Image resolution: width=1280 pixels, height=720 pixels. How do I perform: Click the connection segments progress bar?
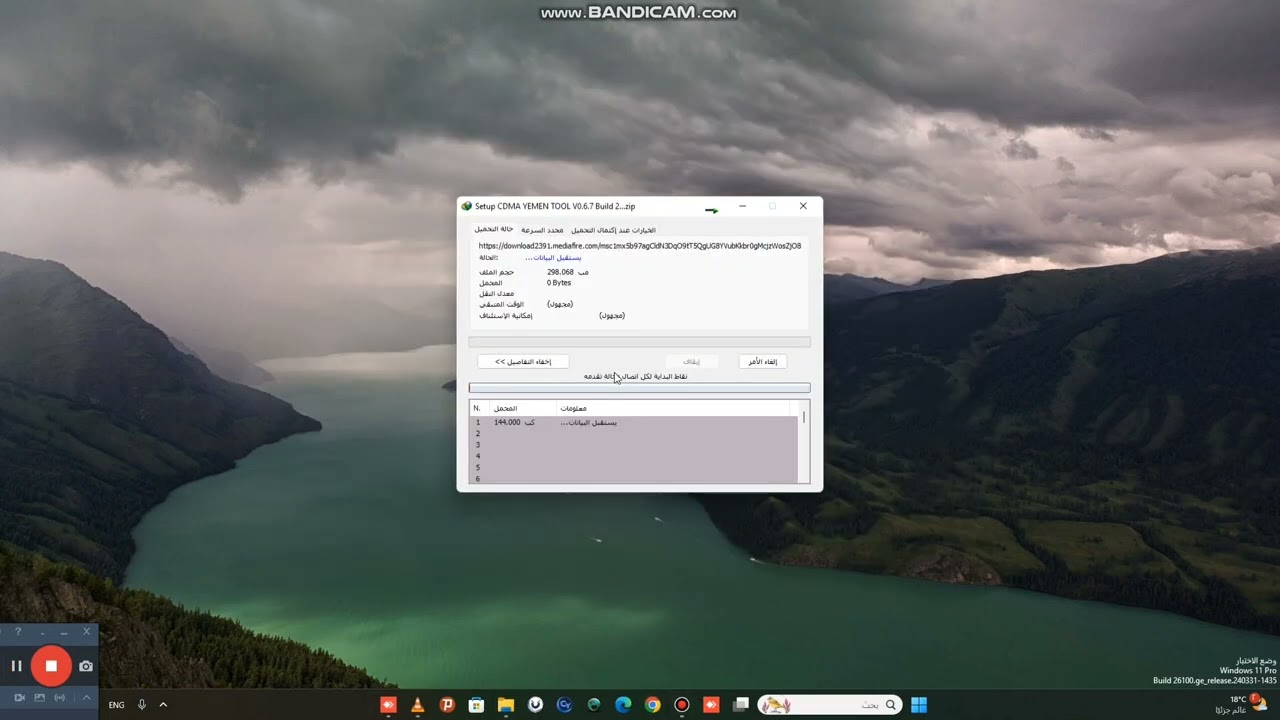[x=639, y=388]
